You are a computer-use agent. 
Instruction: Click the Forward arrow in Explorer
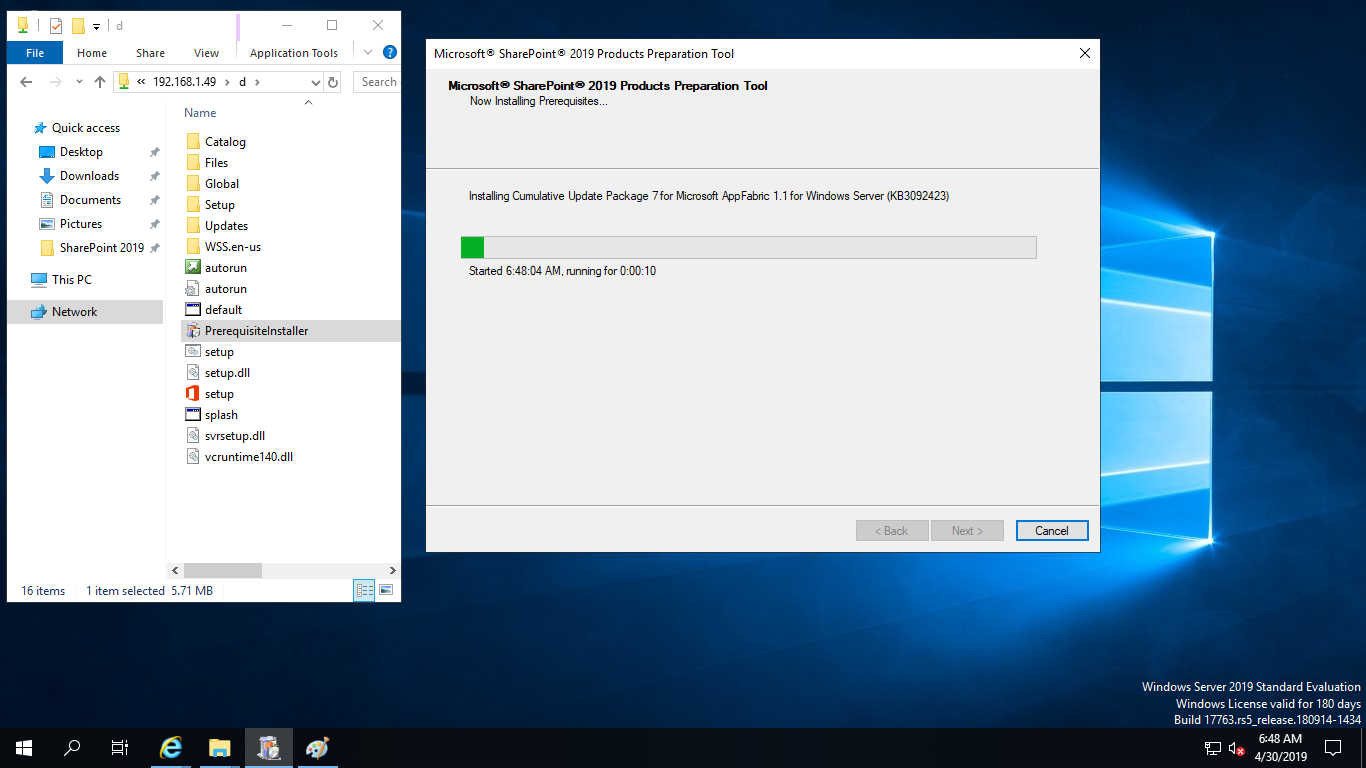(56, 82)
